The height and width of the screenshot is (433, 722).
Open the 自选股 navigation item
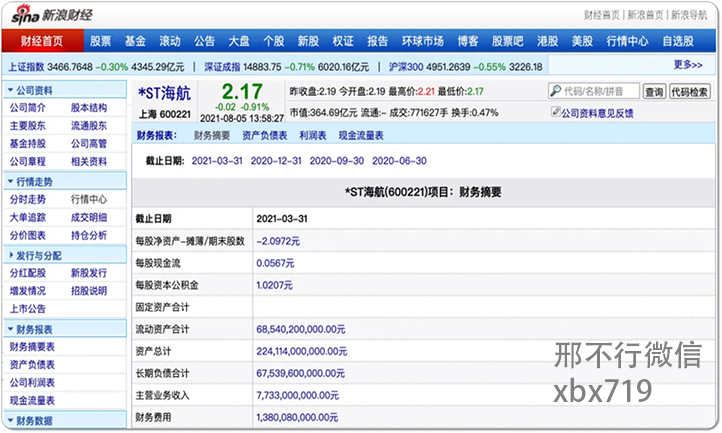tap(678, 41)
